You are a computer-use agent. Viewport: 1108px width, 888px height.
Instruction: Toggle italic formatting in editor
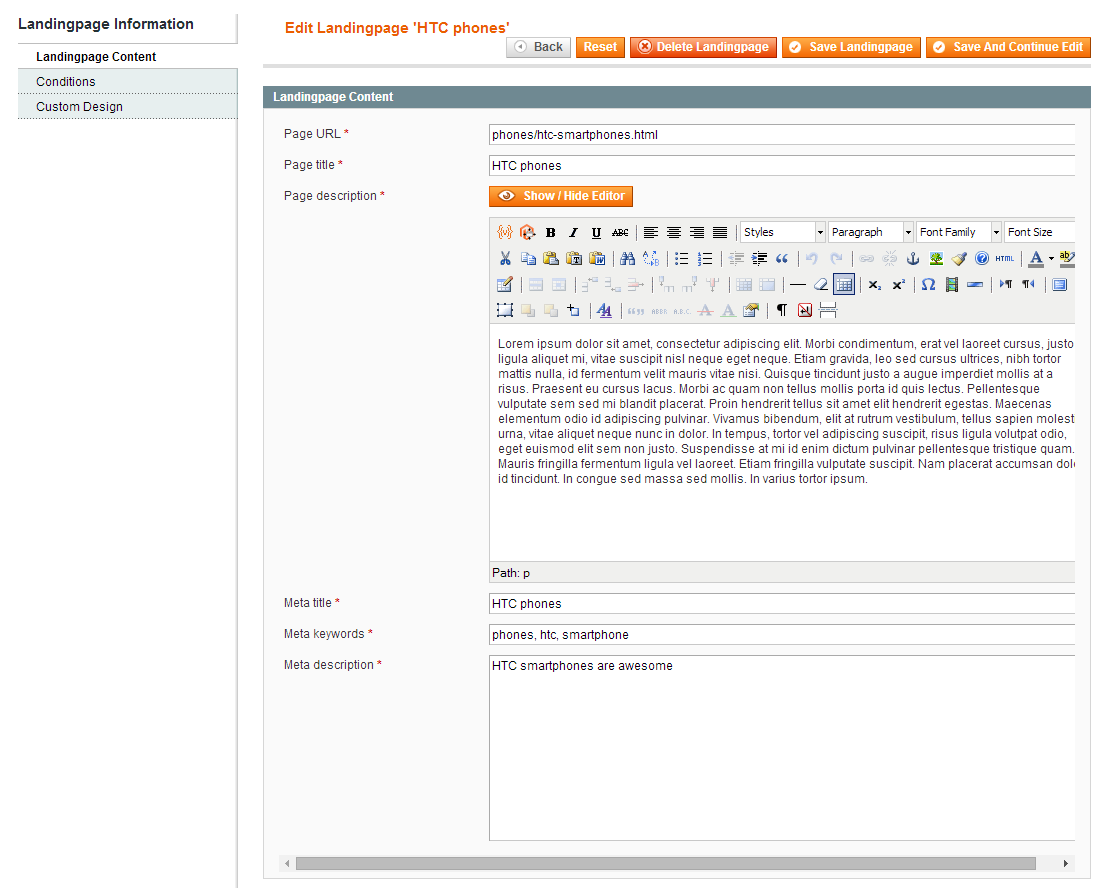[x=573, y=232]
